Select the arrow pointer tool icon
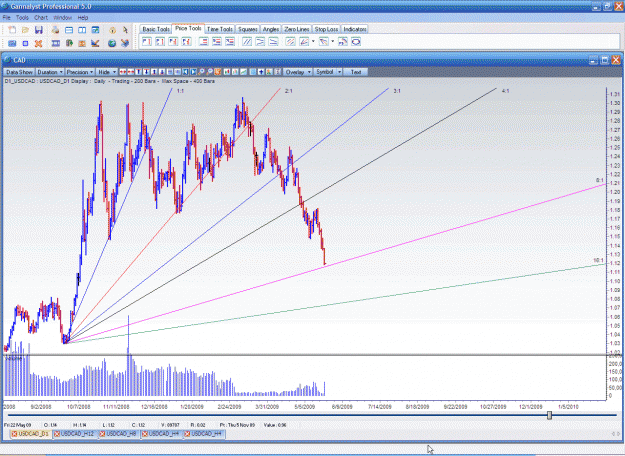625x456 pixels. (x=125, y=30)
